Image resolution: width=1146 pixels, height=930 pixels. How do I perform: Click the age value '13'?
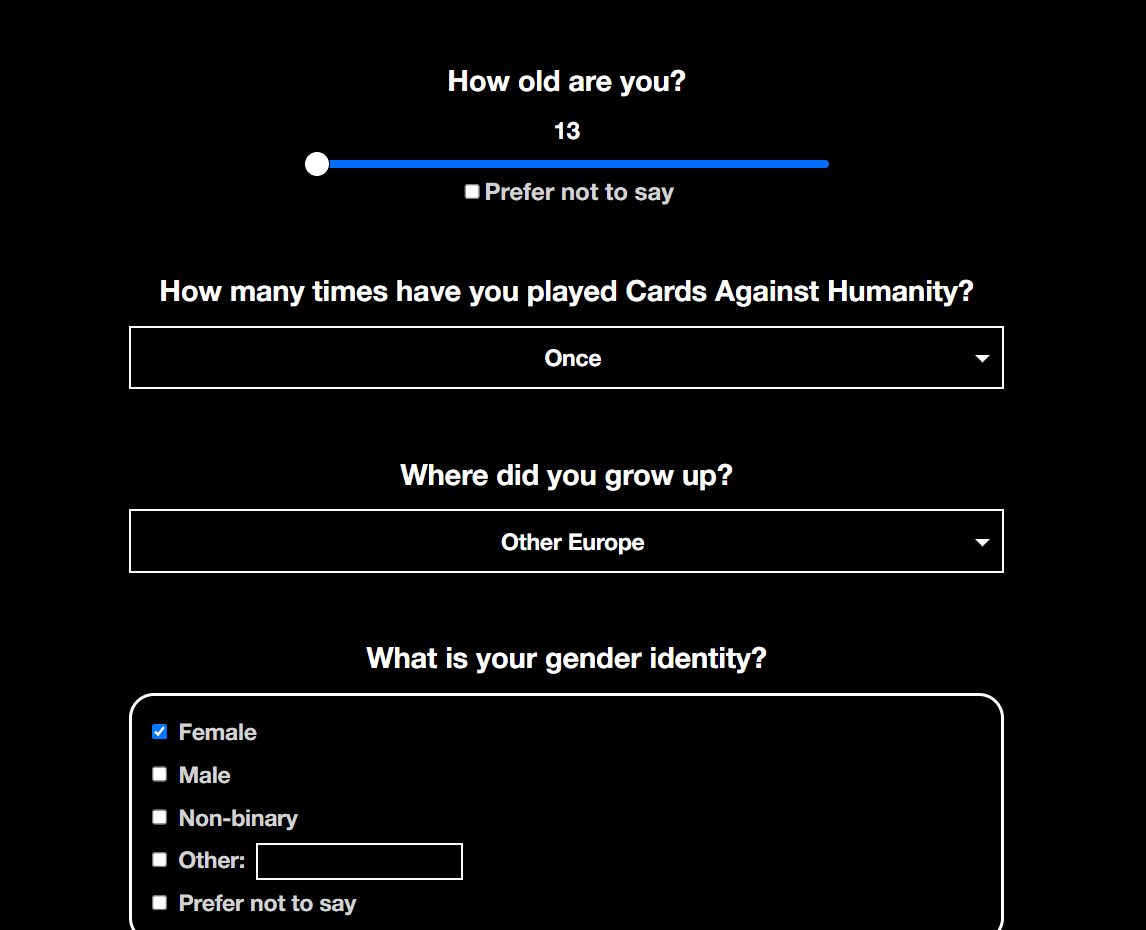point(567,131)
